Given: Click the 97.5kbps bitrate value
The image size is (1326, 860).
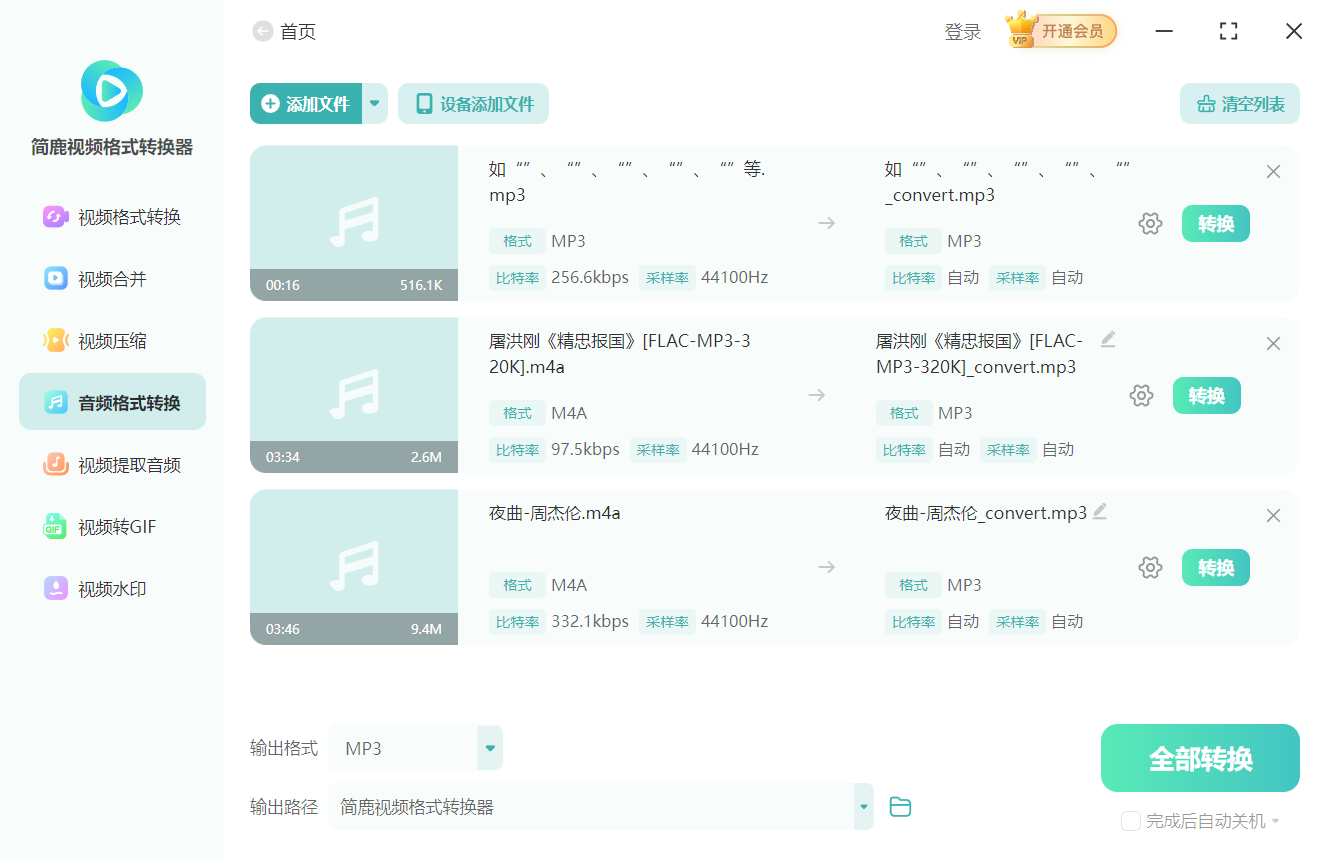Looking at the screenshot, I should point(585,450).
